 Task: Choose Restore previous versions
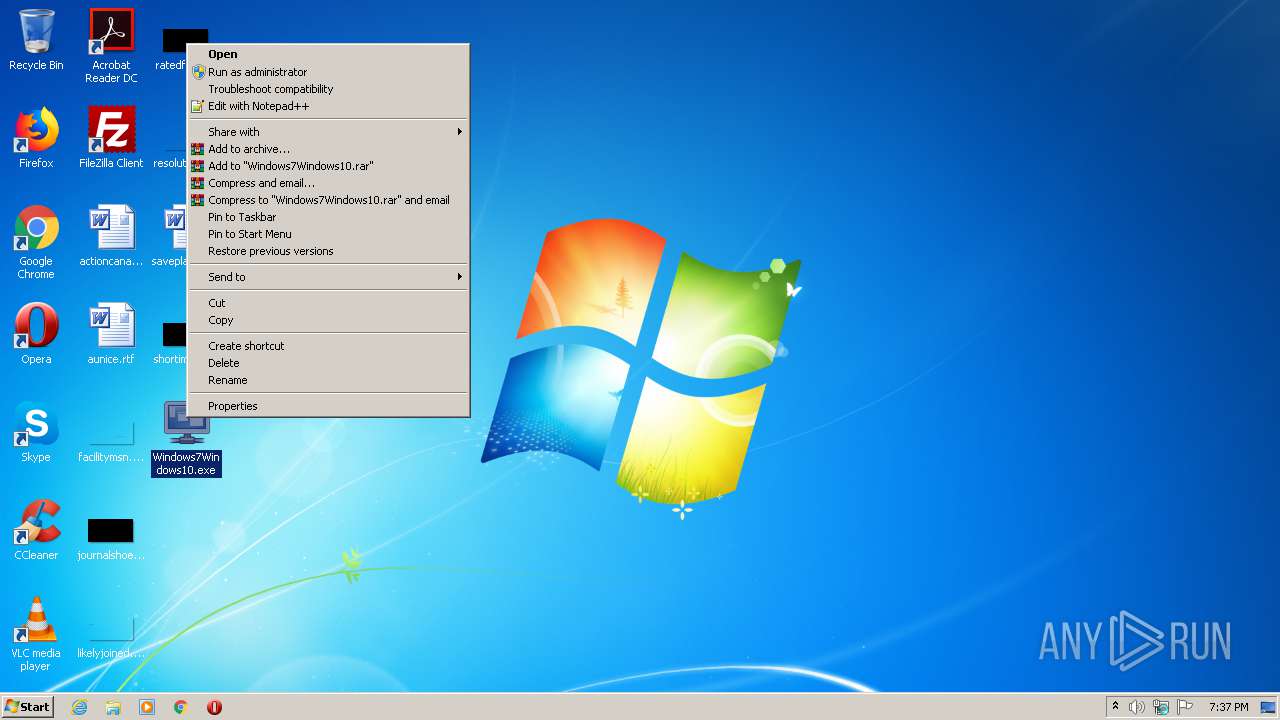pyautogui.click(x=329, y=251)
